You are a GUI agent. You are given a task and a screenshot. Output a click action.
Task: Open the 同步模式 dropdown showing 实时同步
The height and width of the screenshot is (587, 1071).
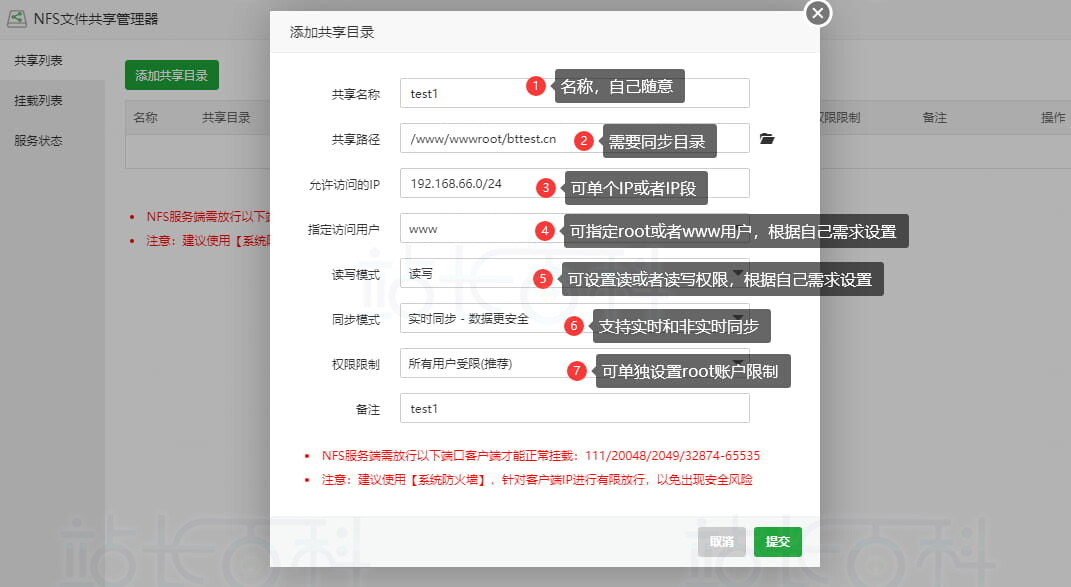[x=480, y=319]
